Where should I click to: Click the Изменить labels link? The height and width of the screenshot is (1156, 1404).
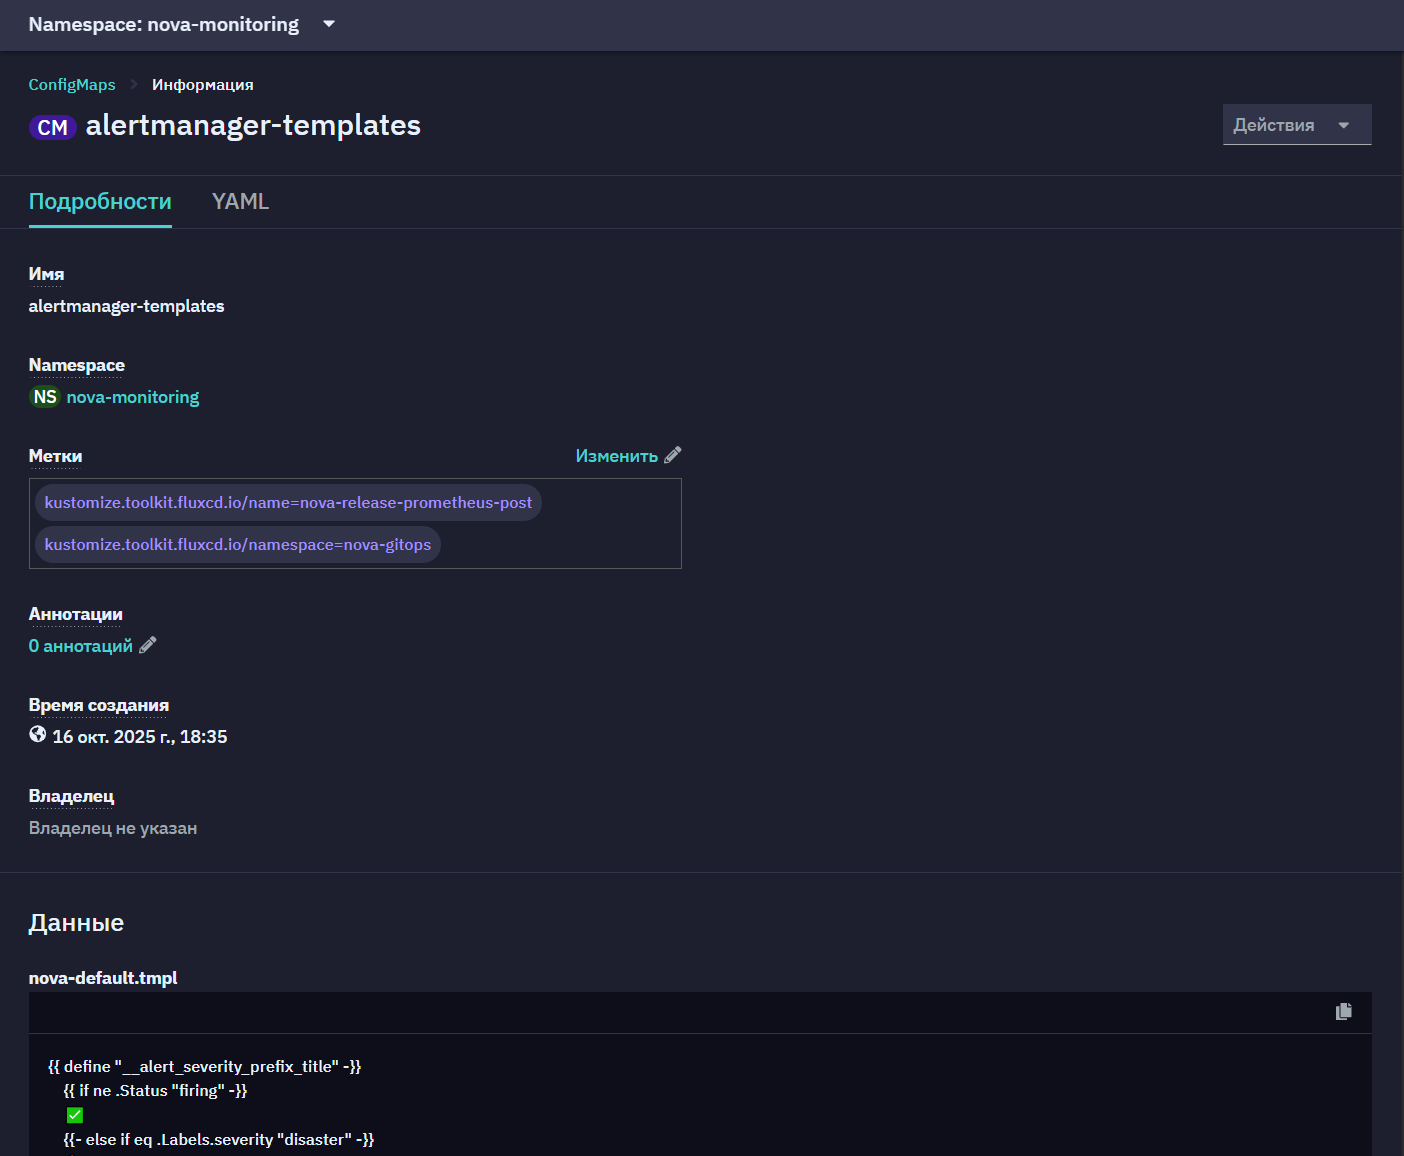point(616,456)
